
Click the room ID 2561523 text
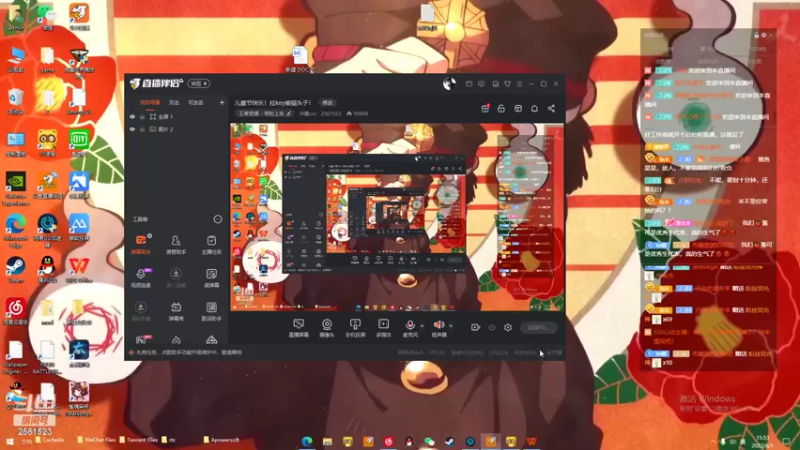click(331, 113)
